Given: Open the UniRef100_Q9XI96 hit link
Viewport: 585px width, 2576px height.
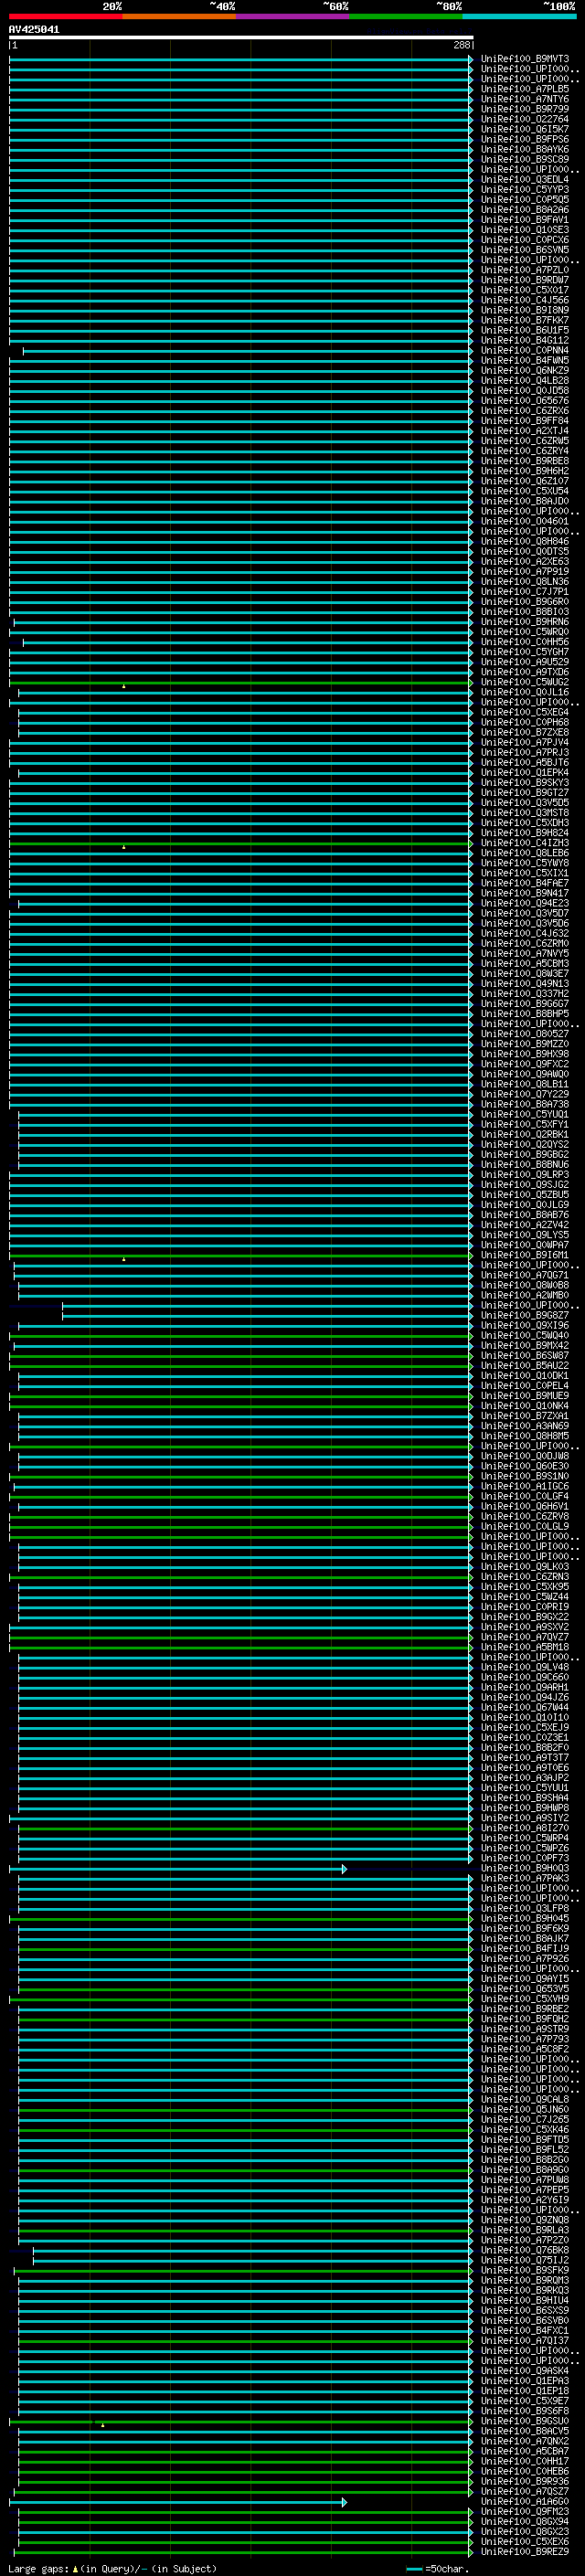Looking at the screenshot, I should point(524,1326).
